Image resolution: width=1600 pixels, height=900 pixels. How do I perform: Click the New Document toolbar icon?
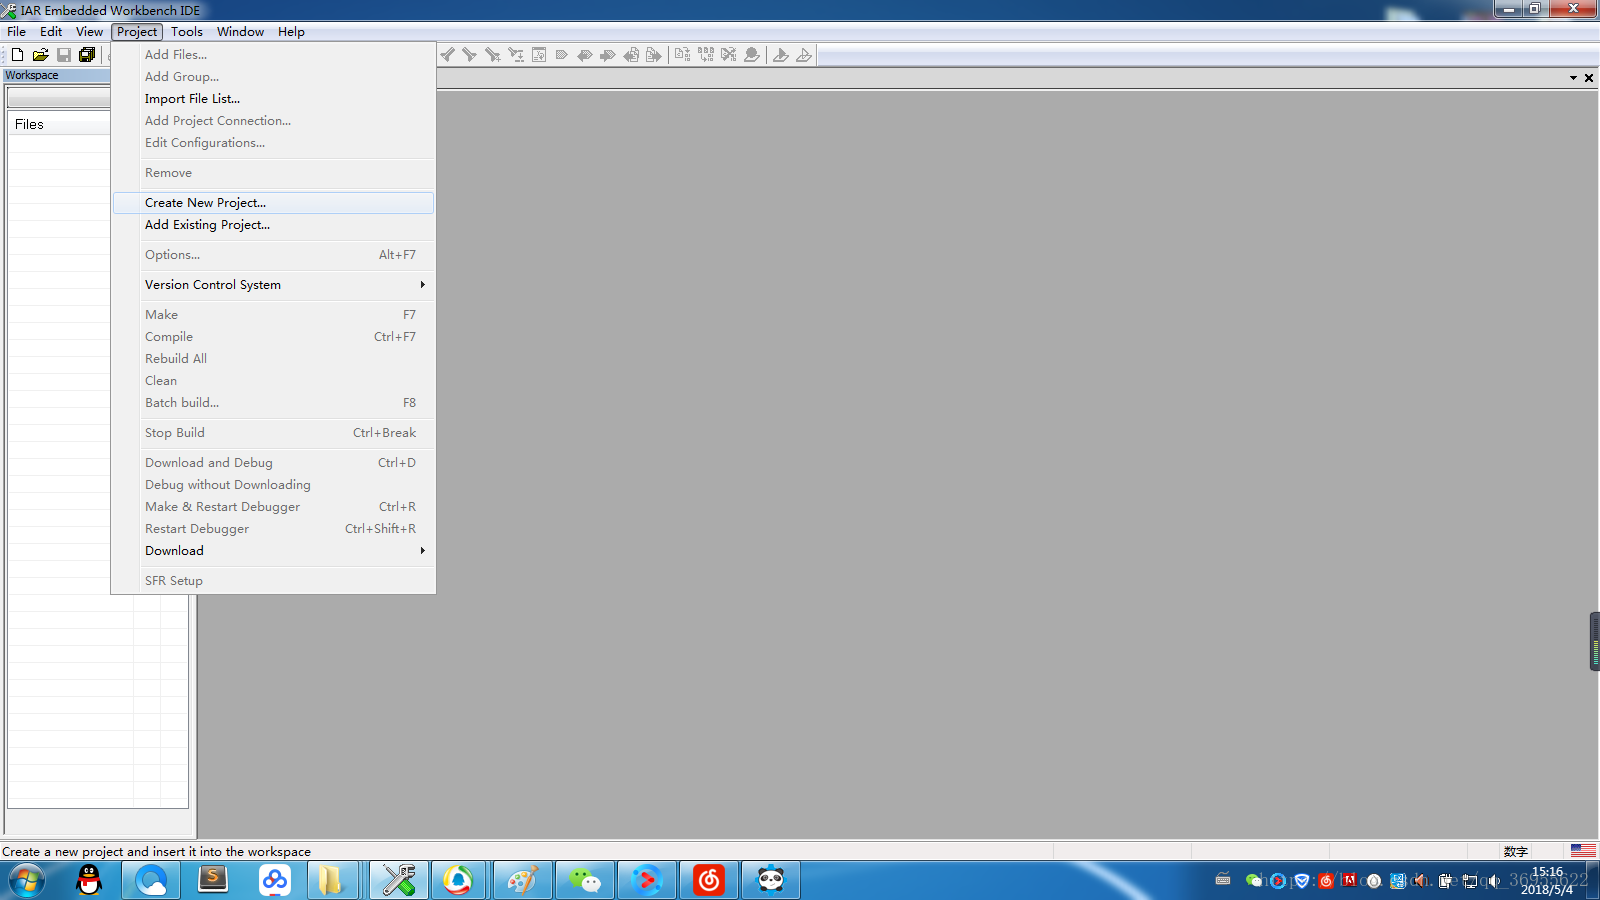pos(17,55)
